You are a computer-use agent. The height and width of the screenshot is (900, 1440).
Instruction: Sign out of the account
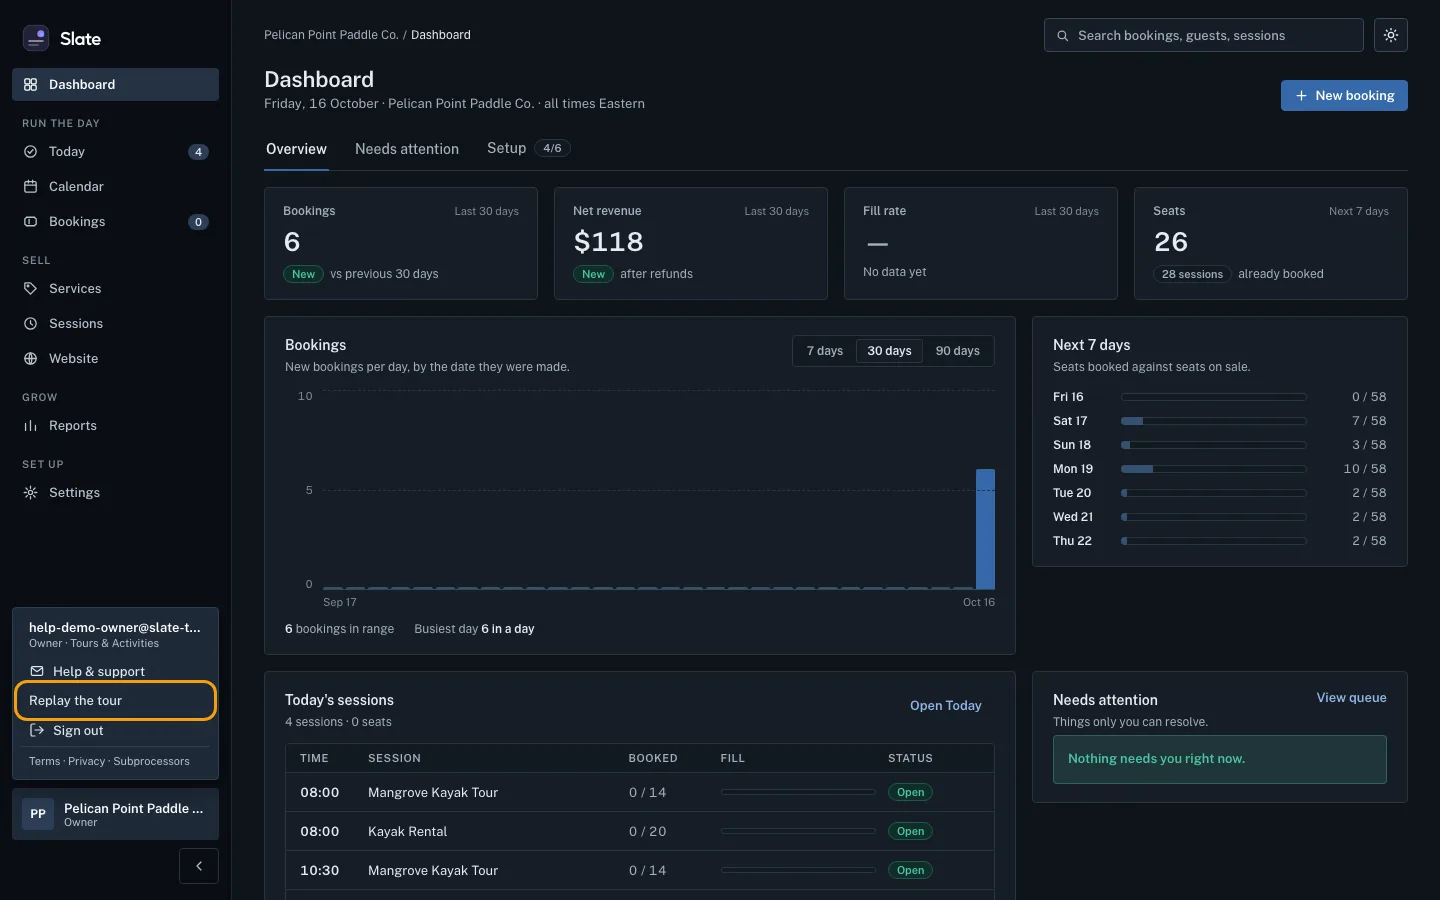click(x=115, y=731)
